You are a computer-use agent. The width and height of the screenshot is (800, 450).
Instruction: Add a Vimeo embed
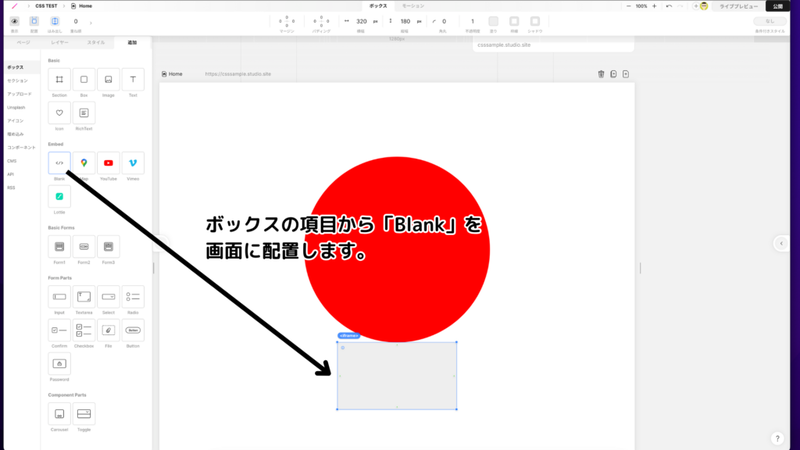133,163
